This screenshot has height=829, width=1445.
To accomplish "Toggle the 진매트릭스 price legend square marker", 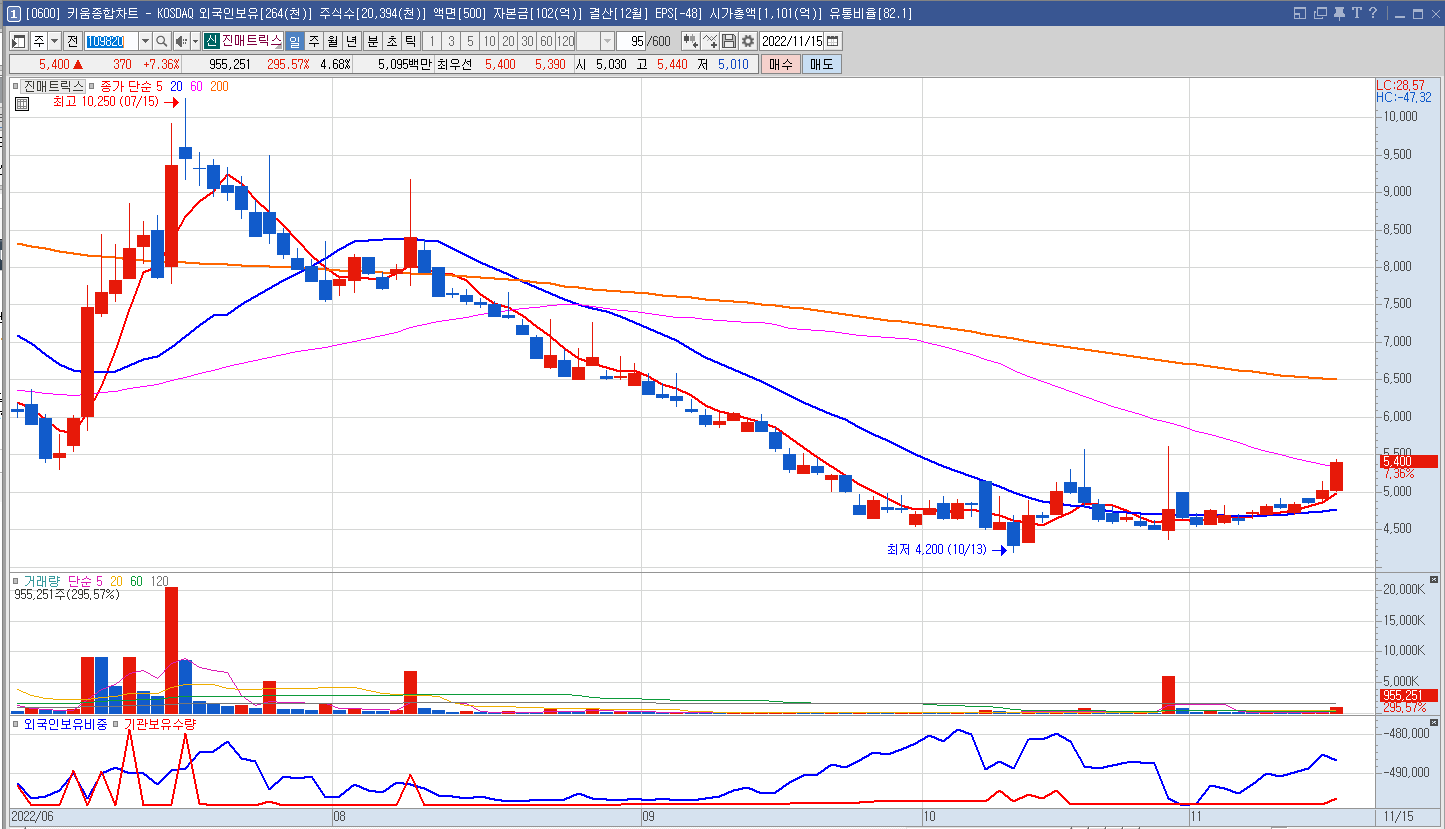I will coord(16,87).
